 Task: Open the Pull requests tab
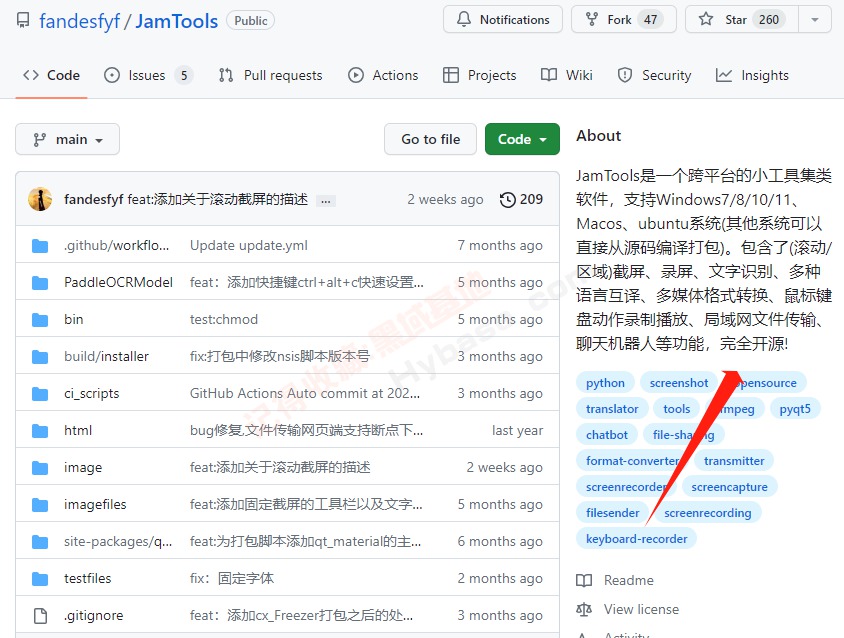click(x=271, y=75)
